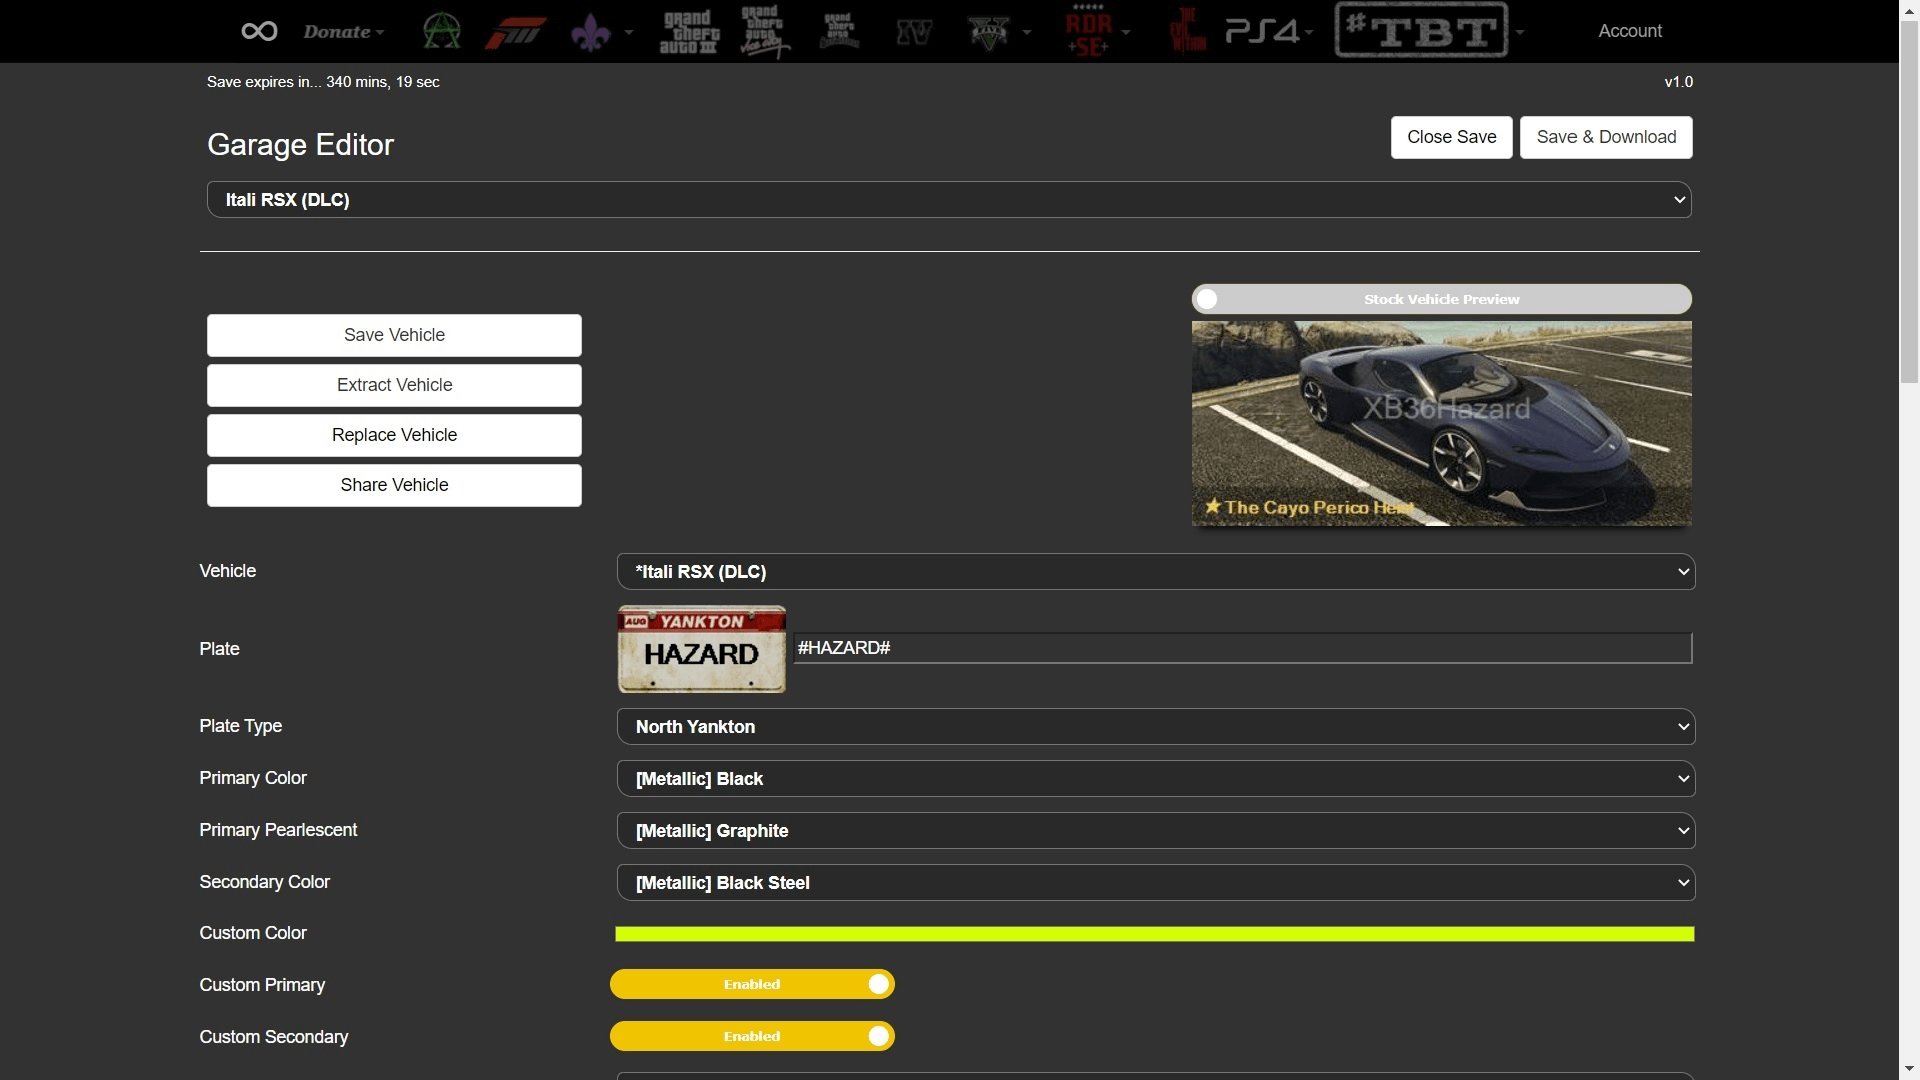
Task: Click the GTA IV icon
Action: (914, 31)
